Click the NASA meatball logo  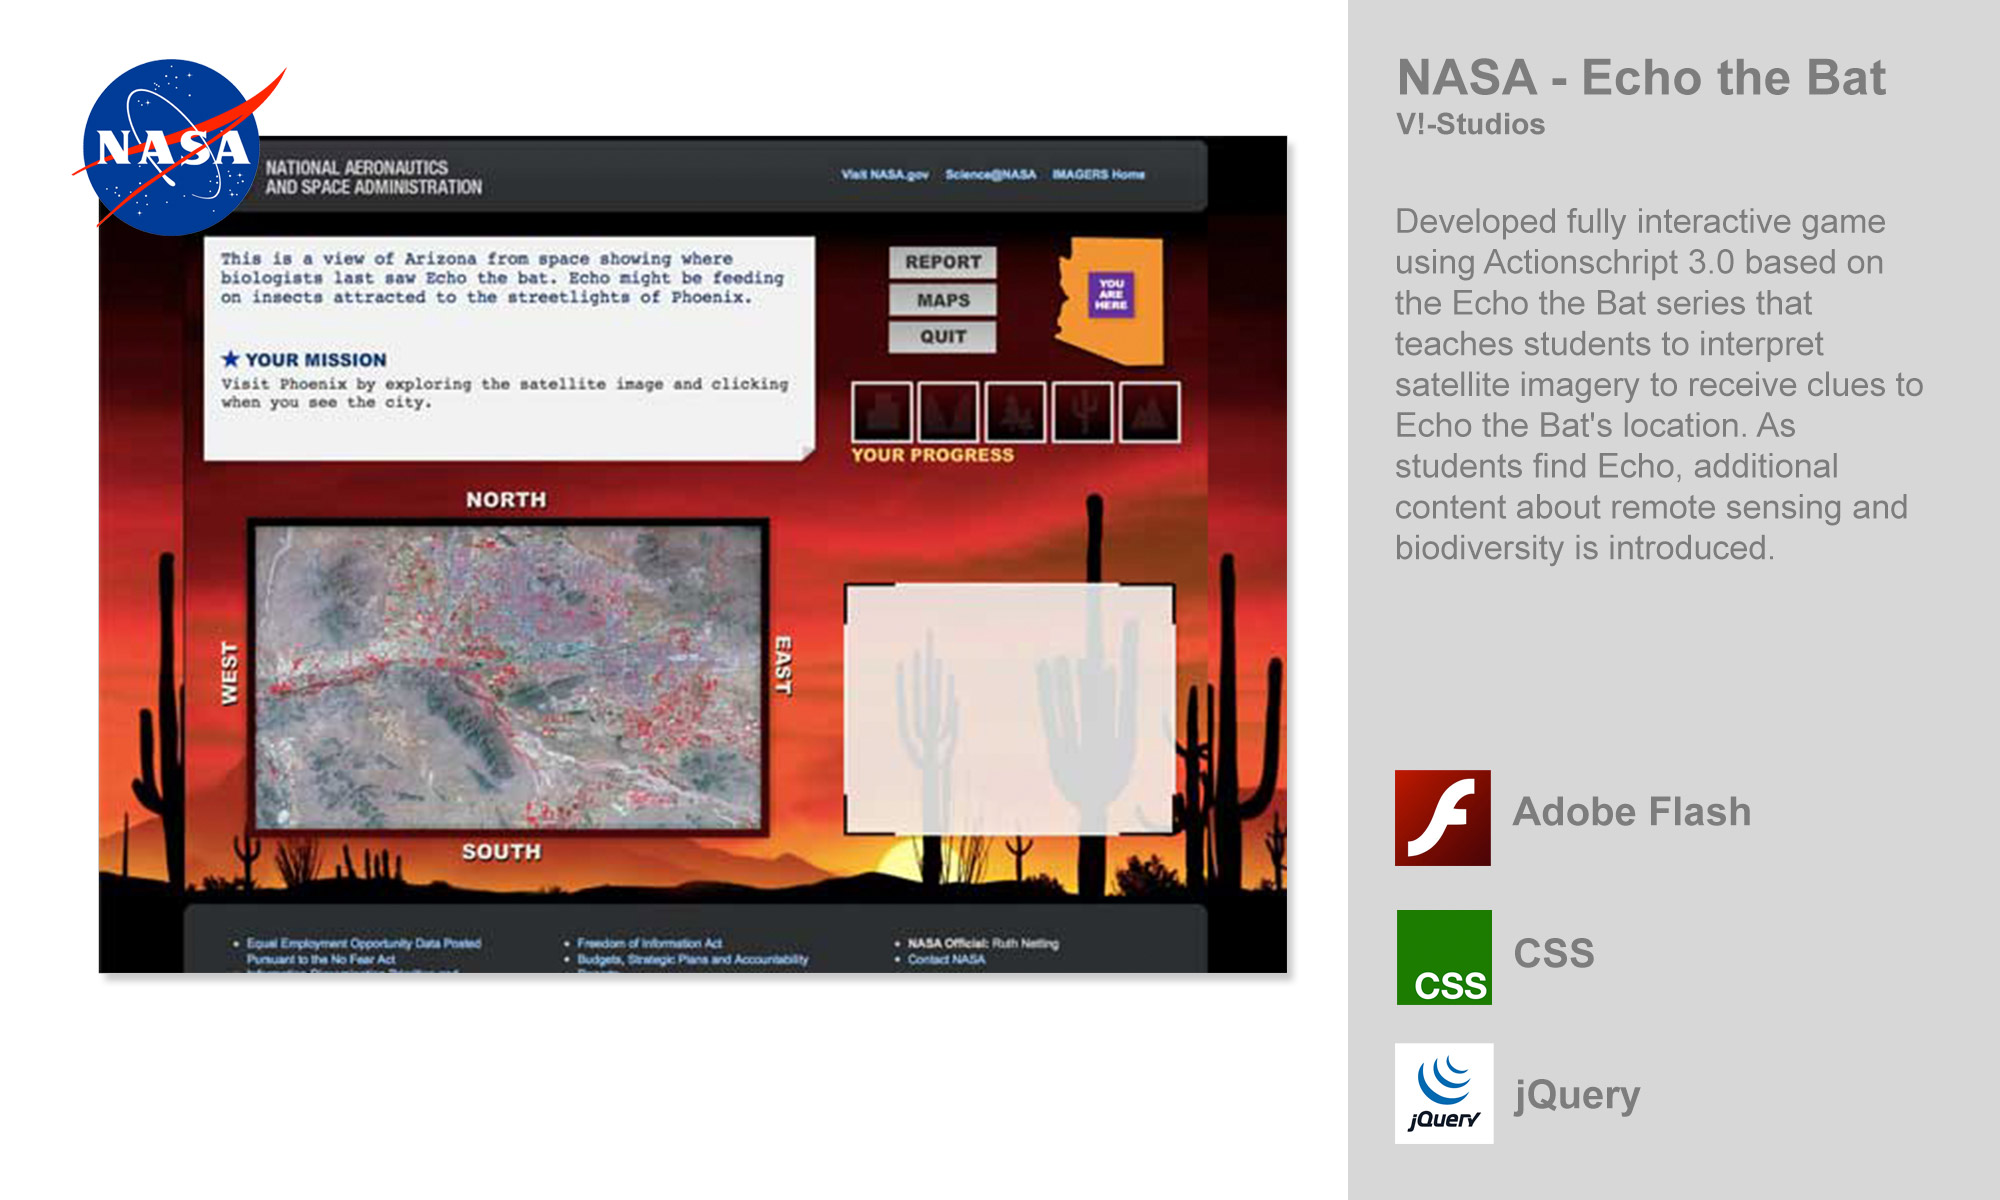tap(172, 147)
